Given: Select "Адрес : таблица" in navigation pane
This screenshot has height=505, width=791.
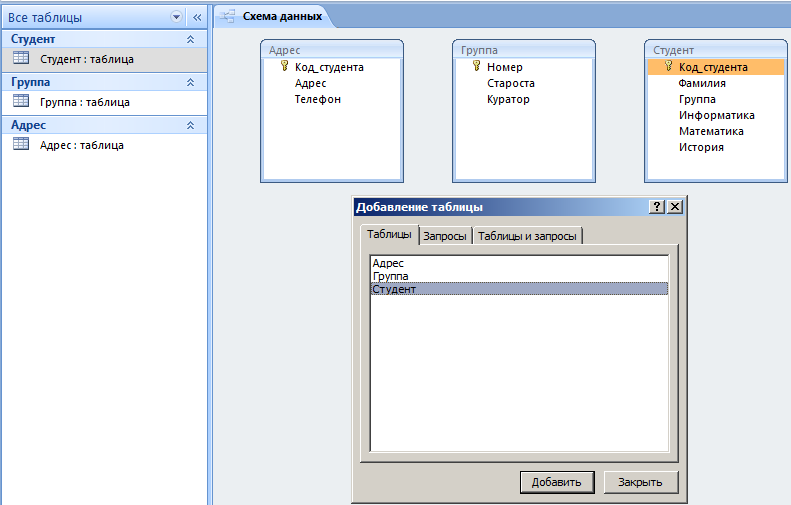Looking at the screenshot, I should pos(104,145).
